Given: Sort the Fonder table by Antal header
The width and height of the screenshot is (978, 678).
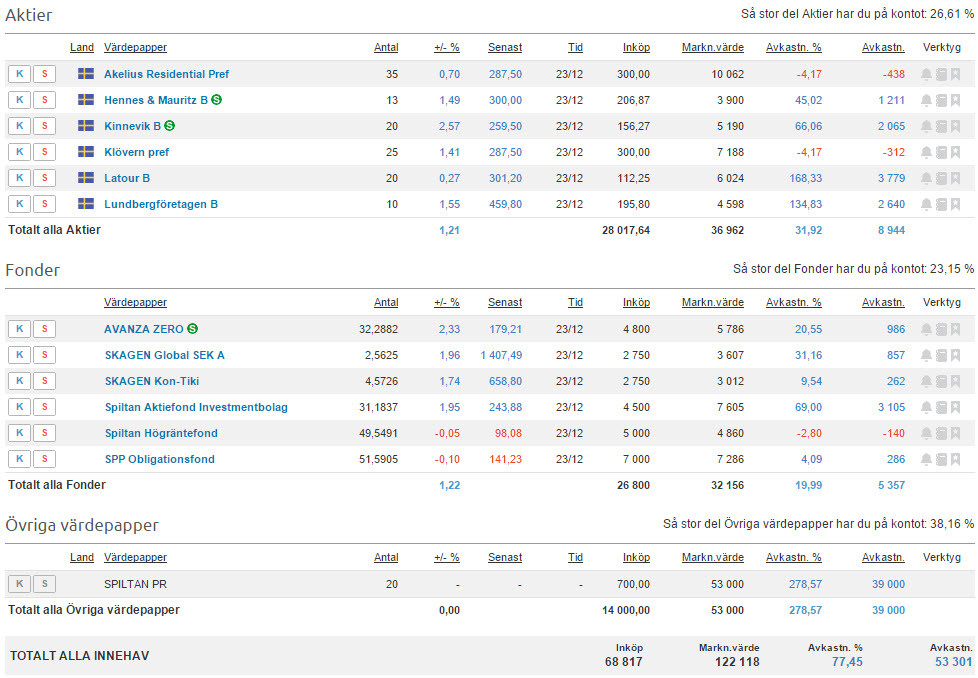Looking at the screenshot, I should [x=385, y=303].
